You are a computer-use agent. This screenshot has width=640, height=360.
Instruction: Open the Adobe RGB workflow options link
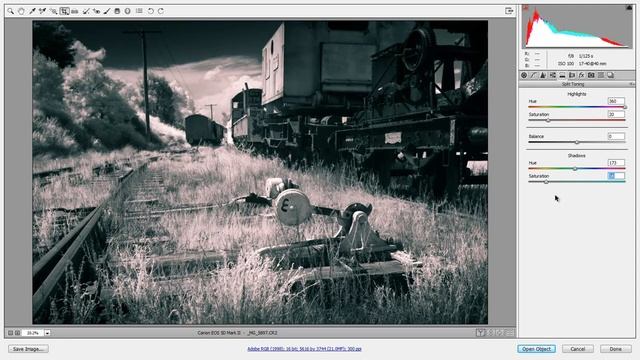pos(304,349)
